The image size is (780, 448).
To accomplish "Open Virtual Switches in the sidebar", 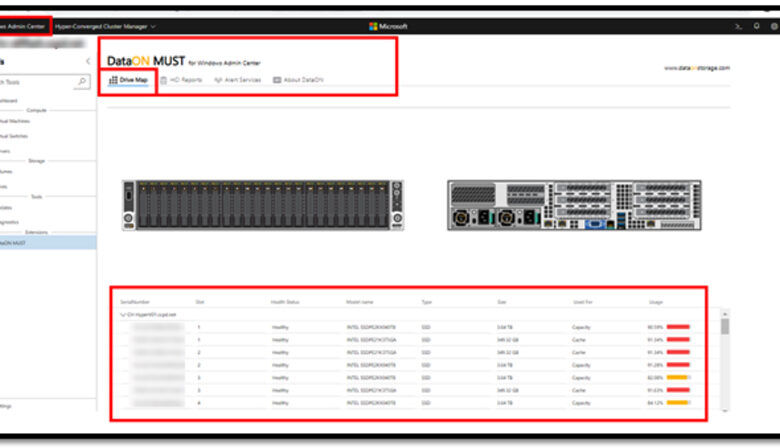I will coord(14,136).
